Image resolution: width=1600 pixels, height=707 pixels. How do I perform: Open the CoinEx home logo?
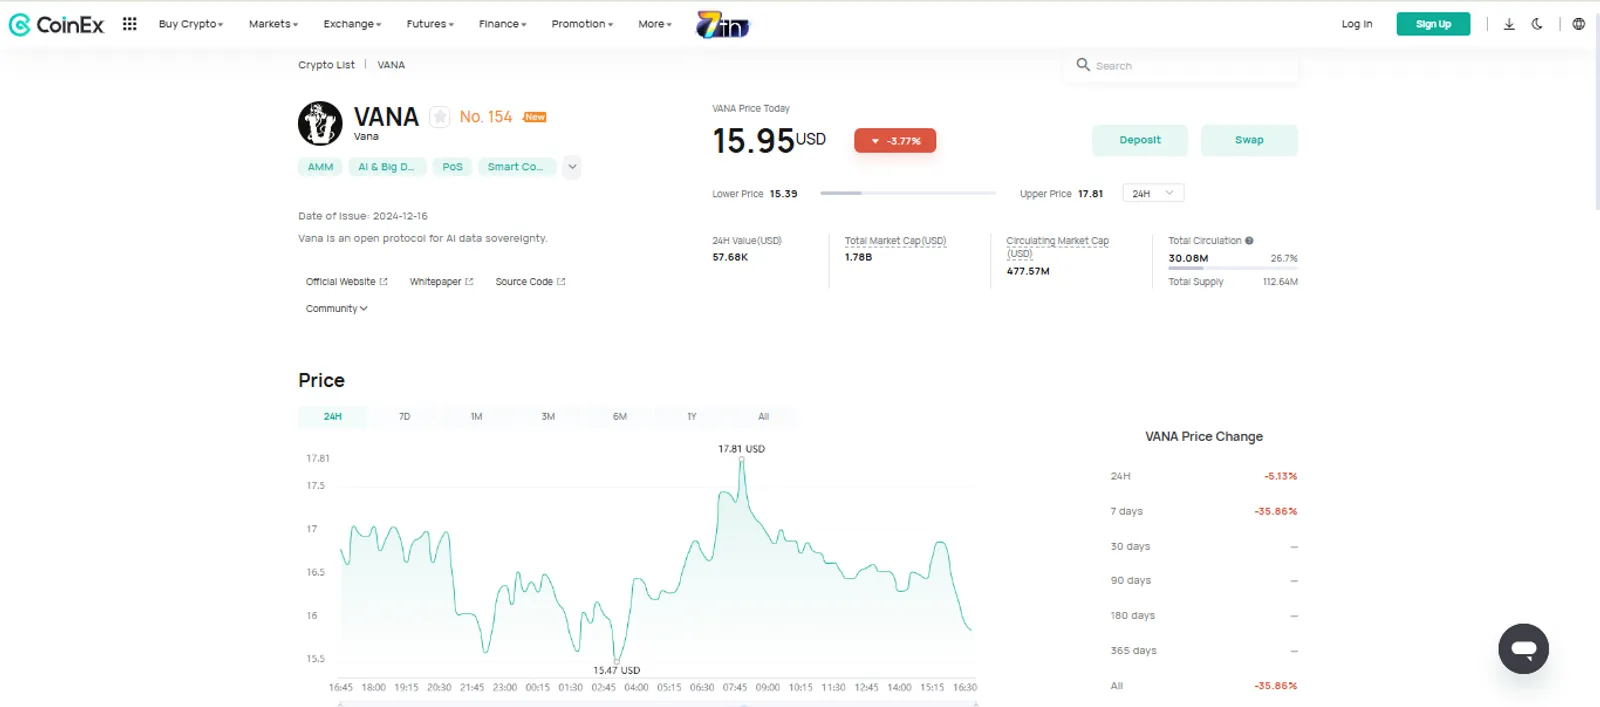(56, 24)
